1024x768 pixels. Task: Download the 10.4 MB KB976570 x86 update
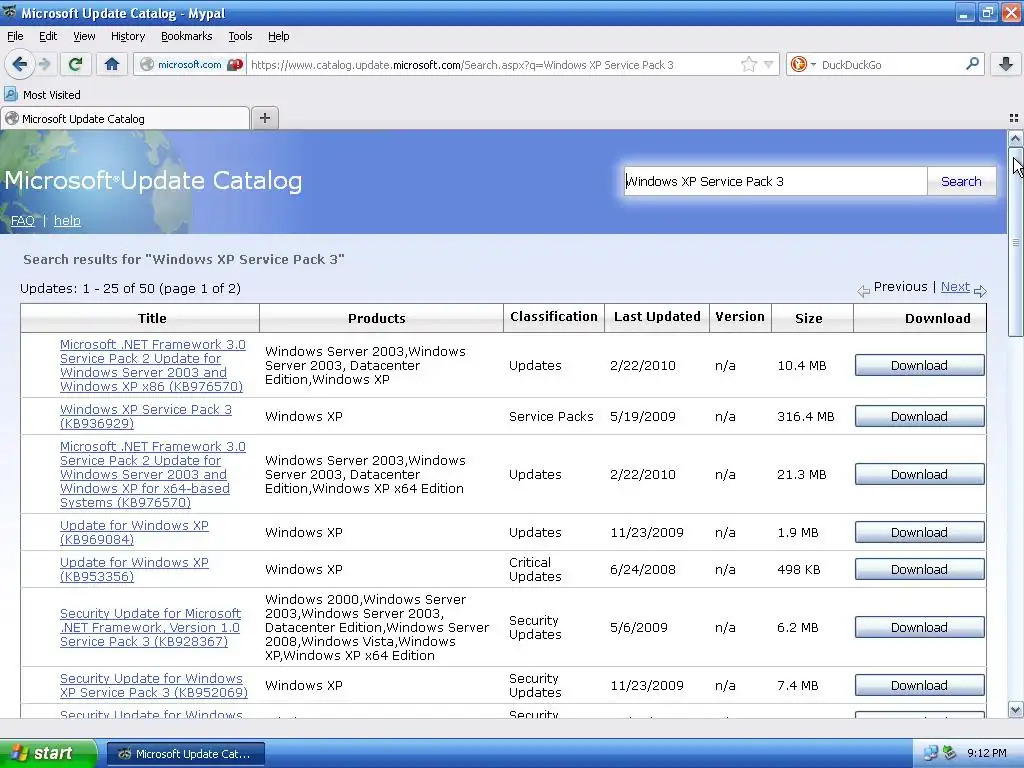[x=920, y=365]
